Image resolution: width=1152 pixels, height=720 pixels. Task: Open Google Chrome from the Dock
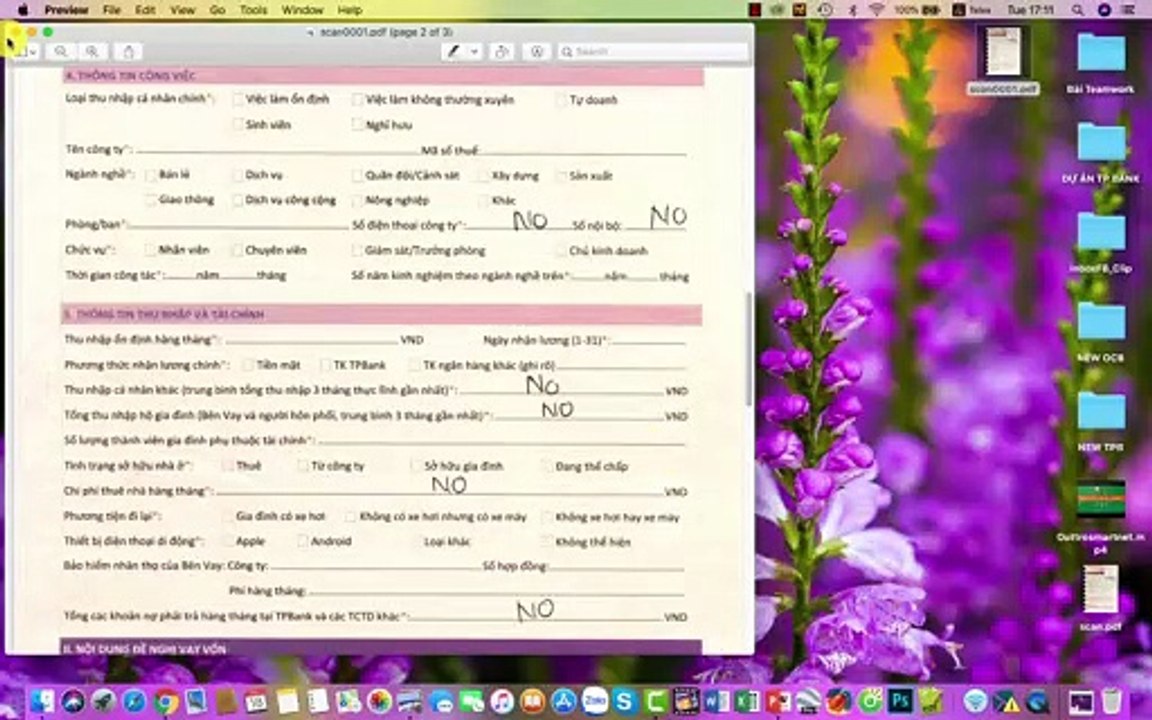click(x=165, y=701)
